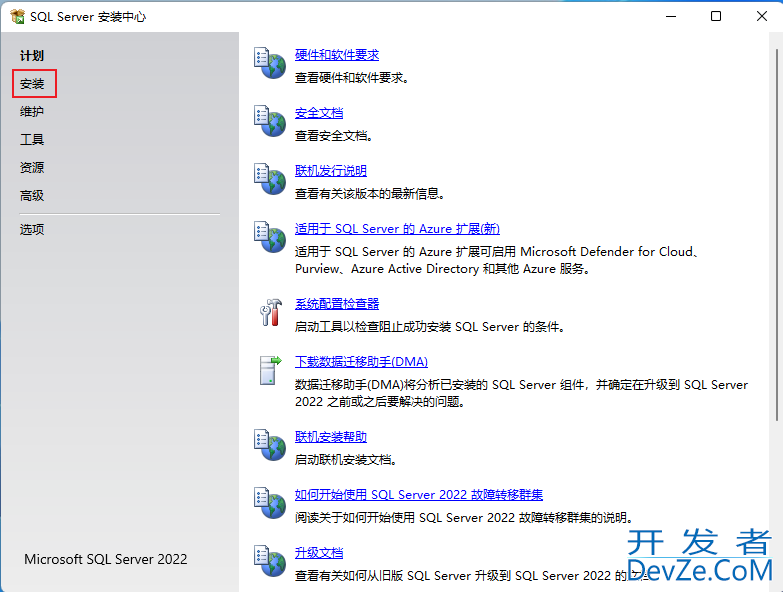The width and height of the screenshot is (783, 592).
Task: Click the icon beside 硬件和软件要求
Action: 270,63
